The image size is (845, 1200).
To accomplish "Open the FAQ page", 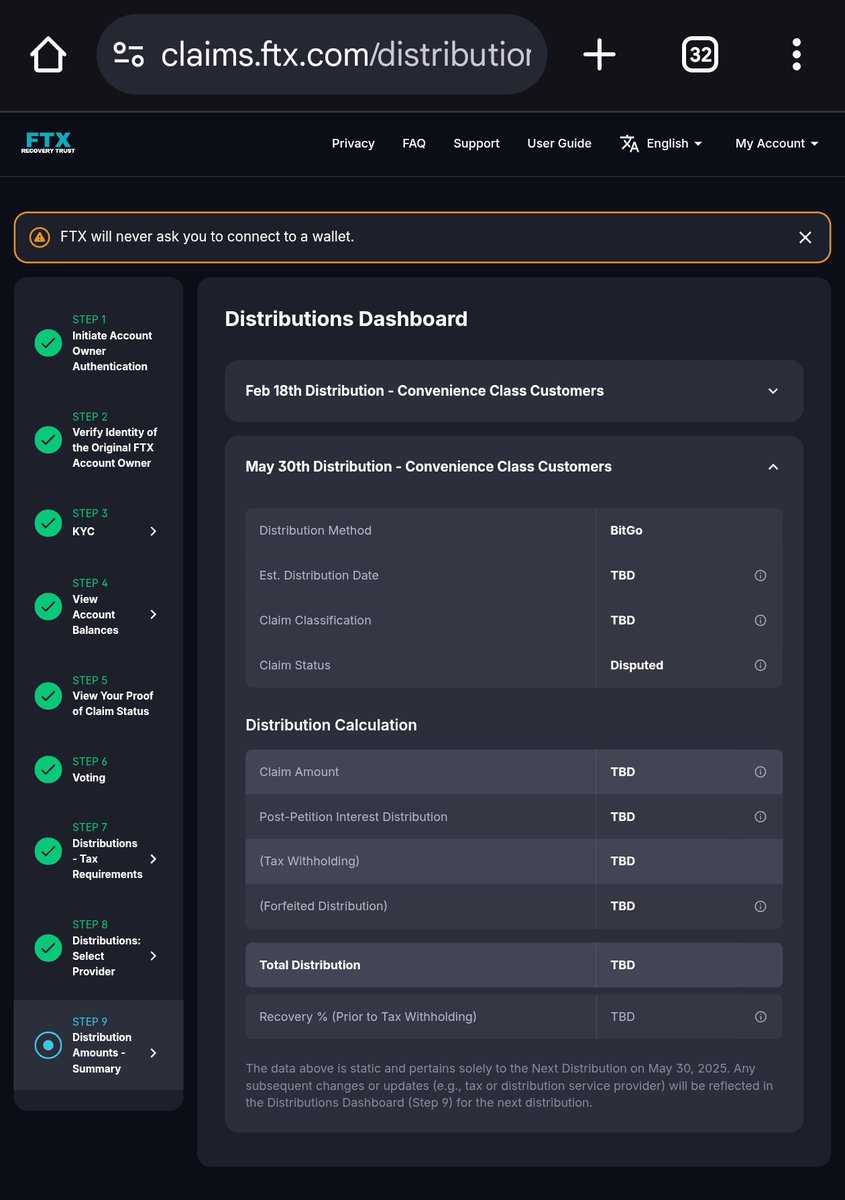I will [x=414, y=144].
